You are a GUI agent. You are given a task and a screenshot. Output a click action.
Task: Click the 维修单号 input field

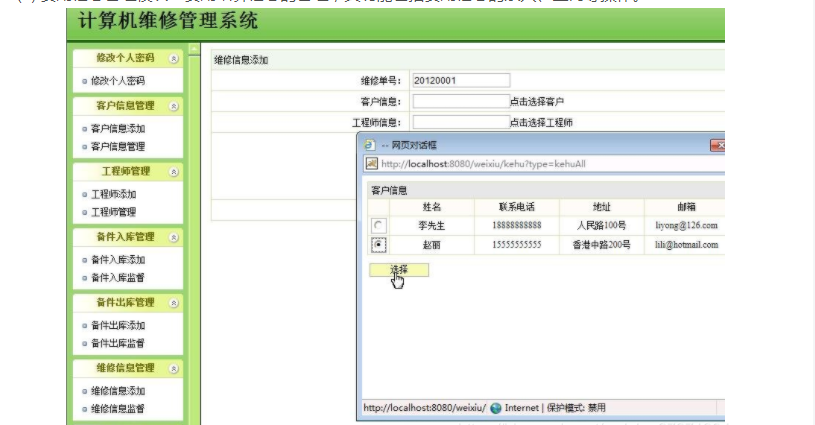[x=461, y=81]
